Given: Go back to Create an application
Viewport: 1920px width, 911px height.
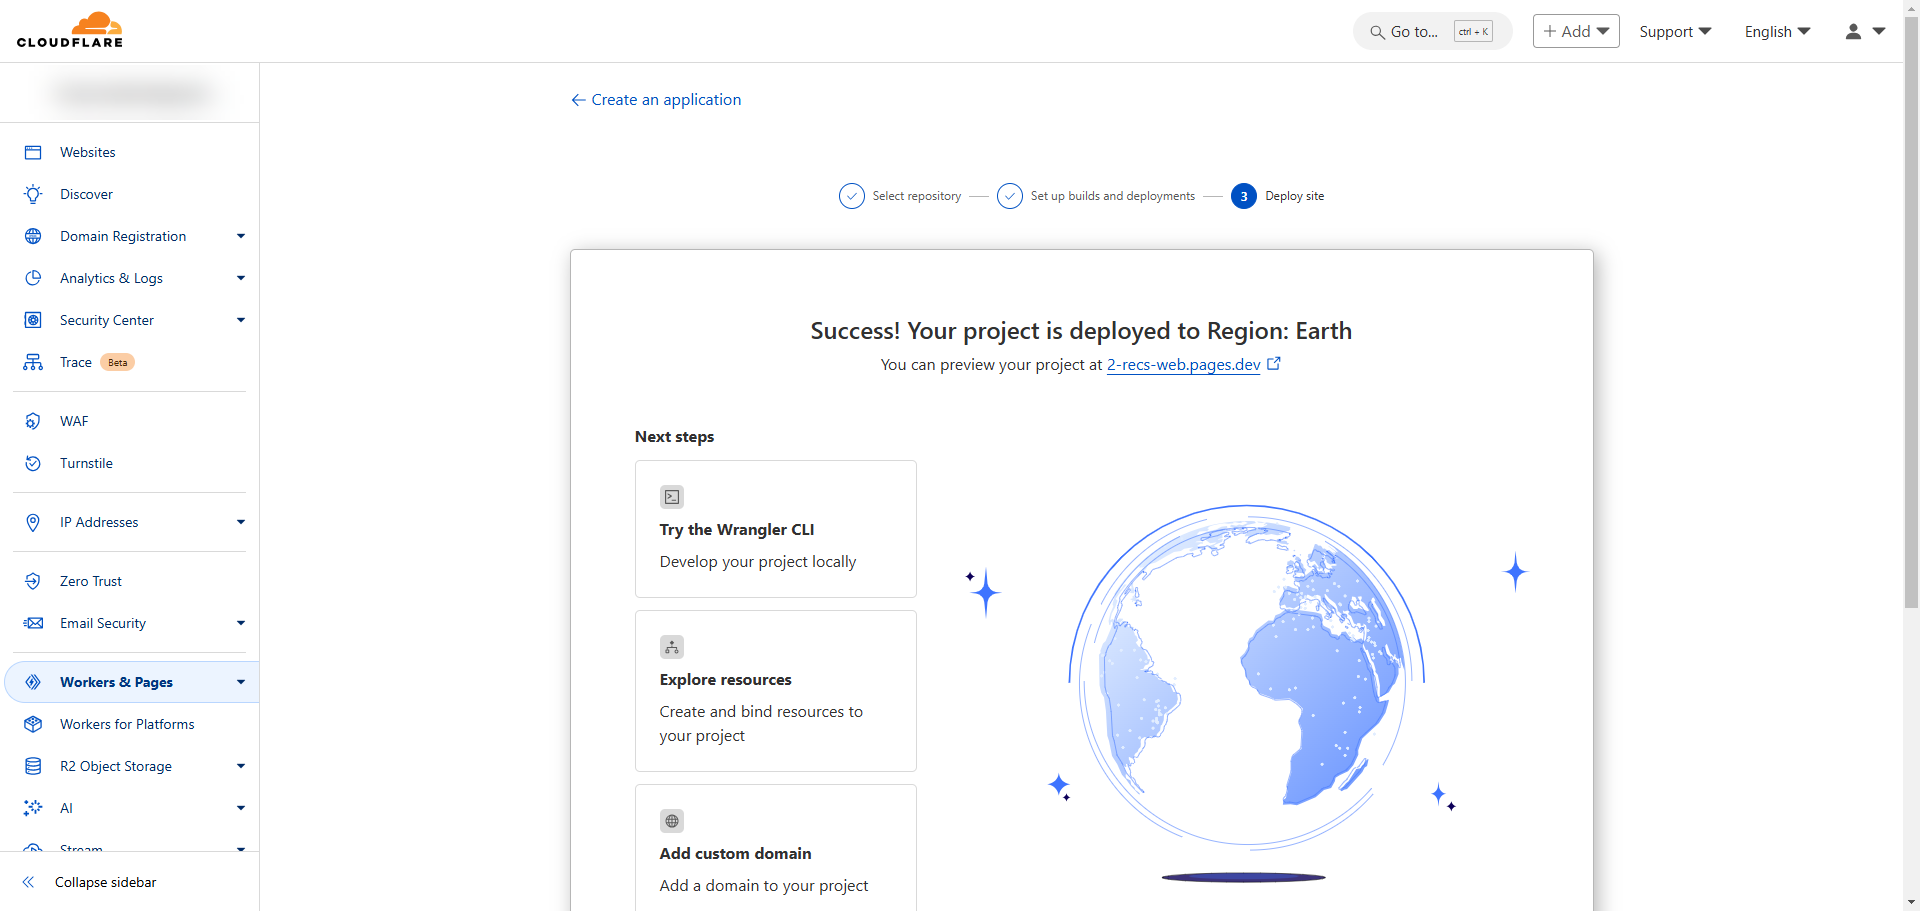Looking at the screenshot, I should 656,100.
